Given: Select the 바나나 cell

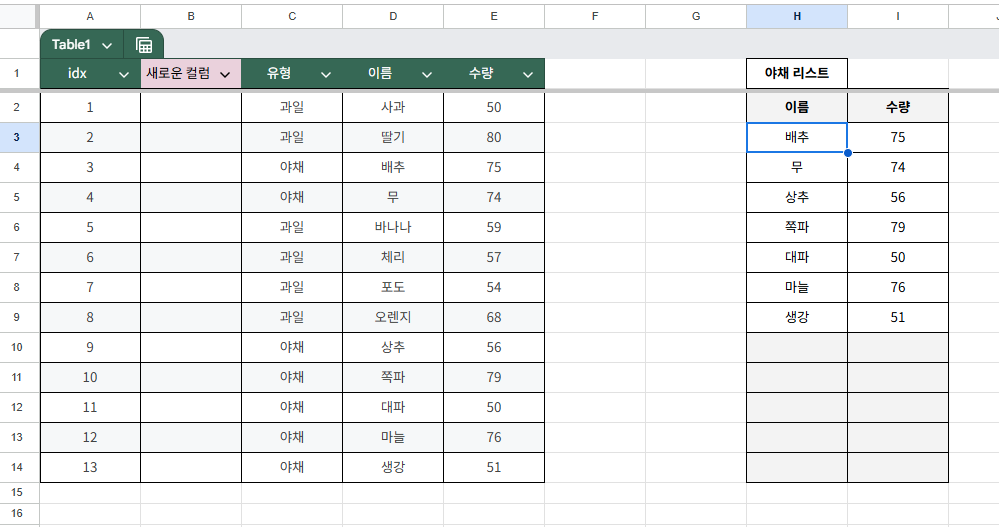Looking at the screenshot, I should [x=393, y=227].
